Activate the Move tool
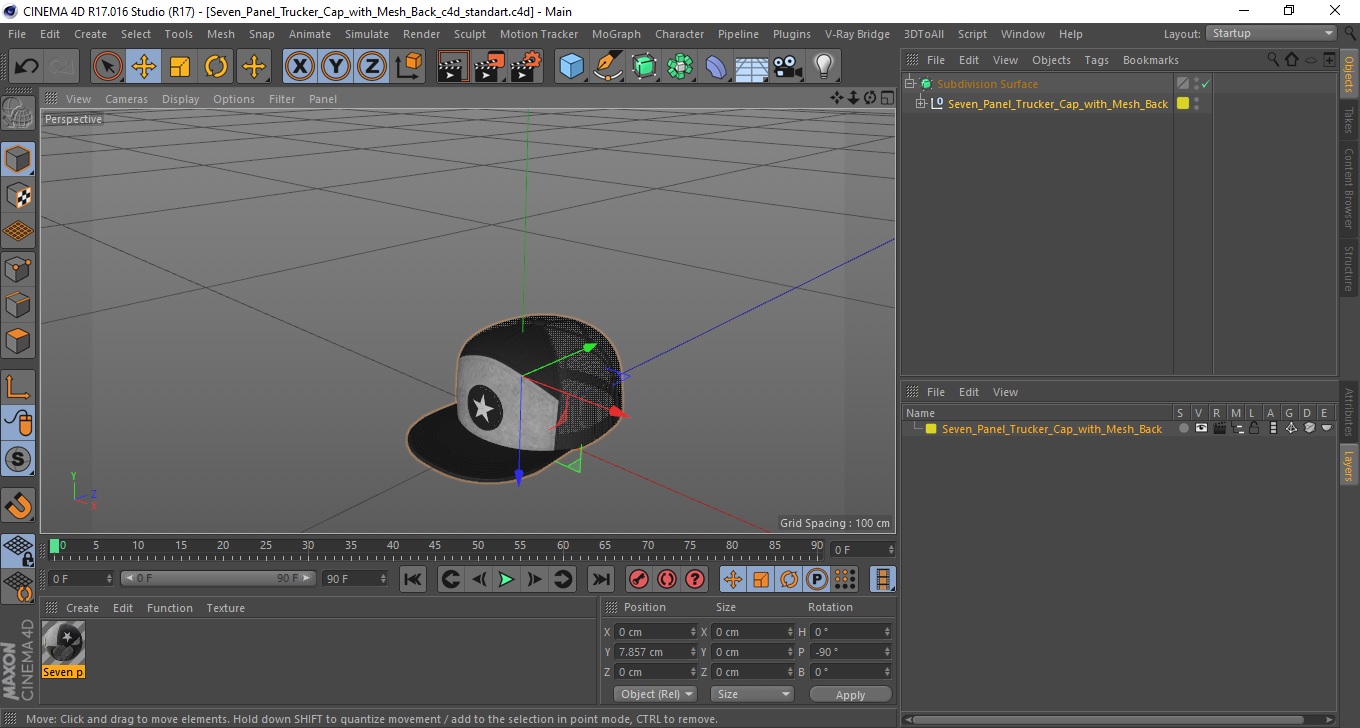The image size is (1360, 728). pyautogui.click(x=144, y=67)
